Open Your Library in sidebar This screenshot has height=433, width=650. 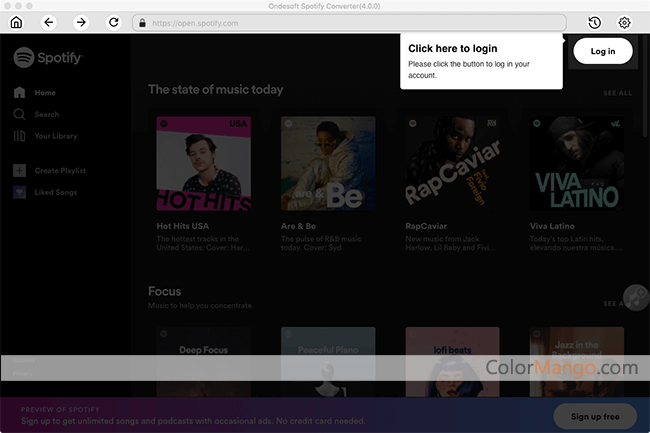[55, 136]
